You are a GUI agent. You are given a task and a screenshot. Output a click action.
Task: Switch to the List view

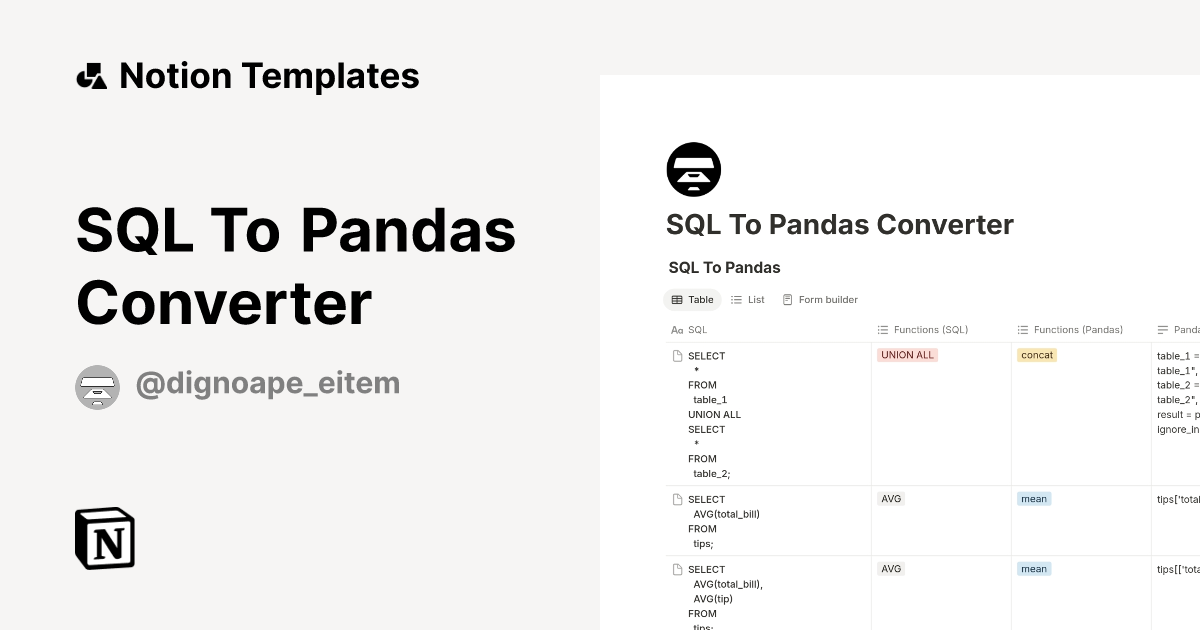pyautogui.click(x=748, y=299)
